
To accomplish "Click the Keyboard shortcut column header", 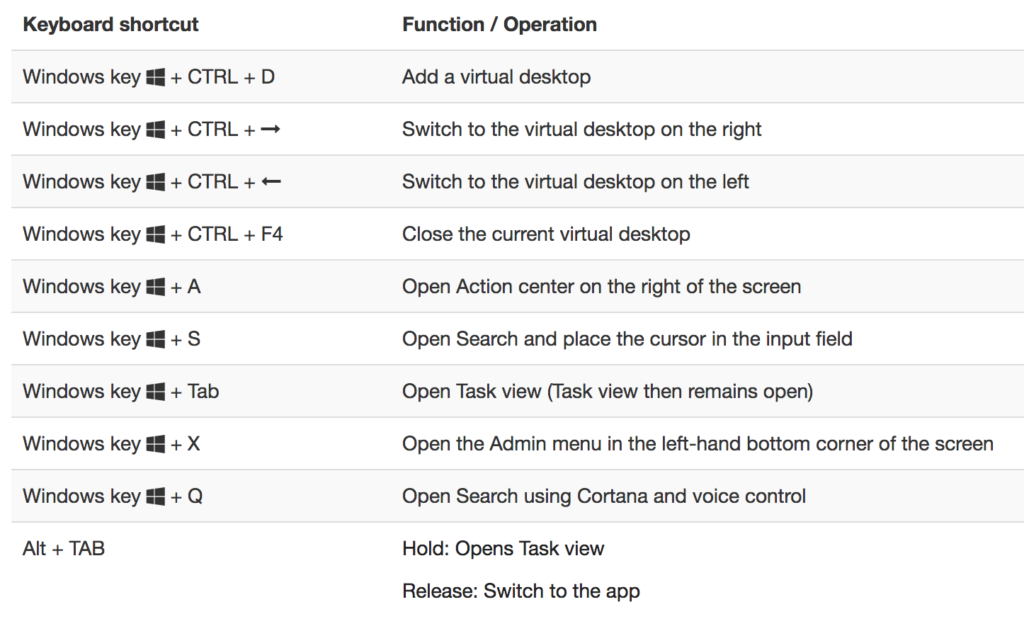I will coord(110,25).
